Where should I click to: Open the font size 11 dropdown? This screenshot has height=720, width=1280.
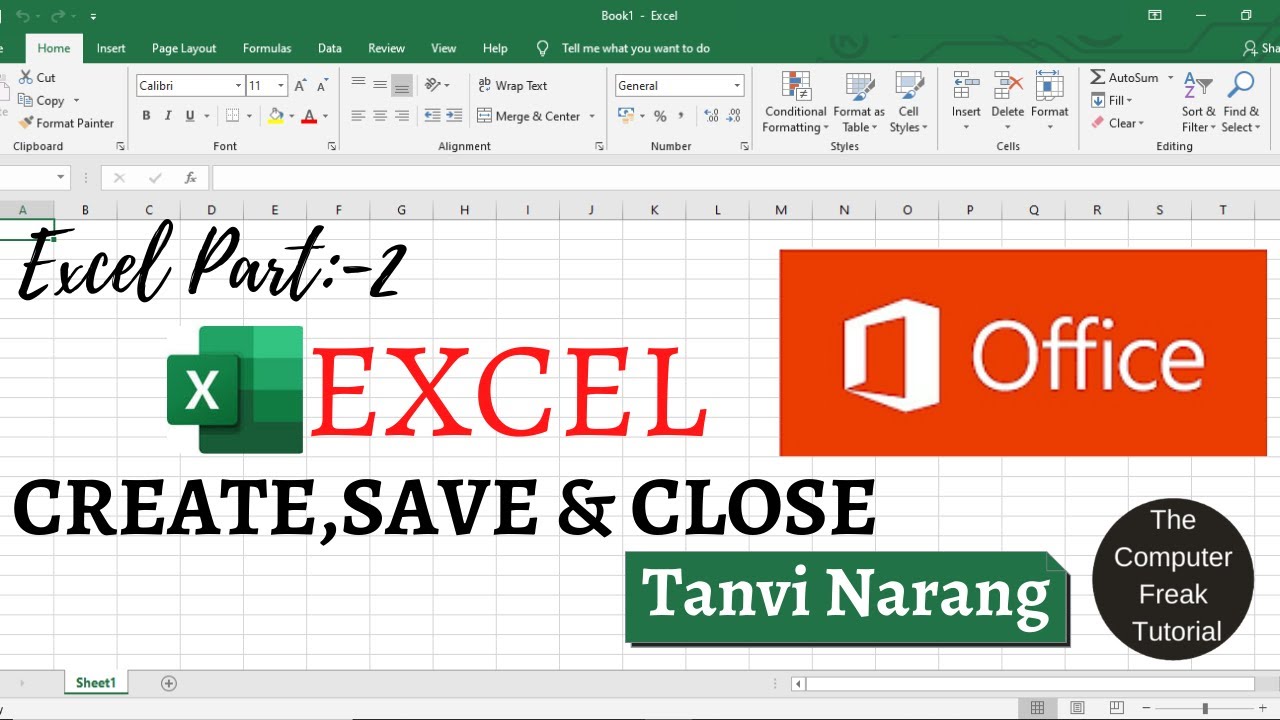(x=281, y=86)
